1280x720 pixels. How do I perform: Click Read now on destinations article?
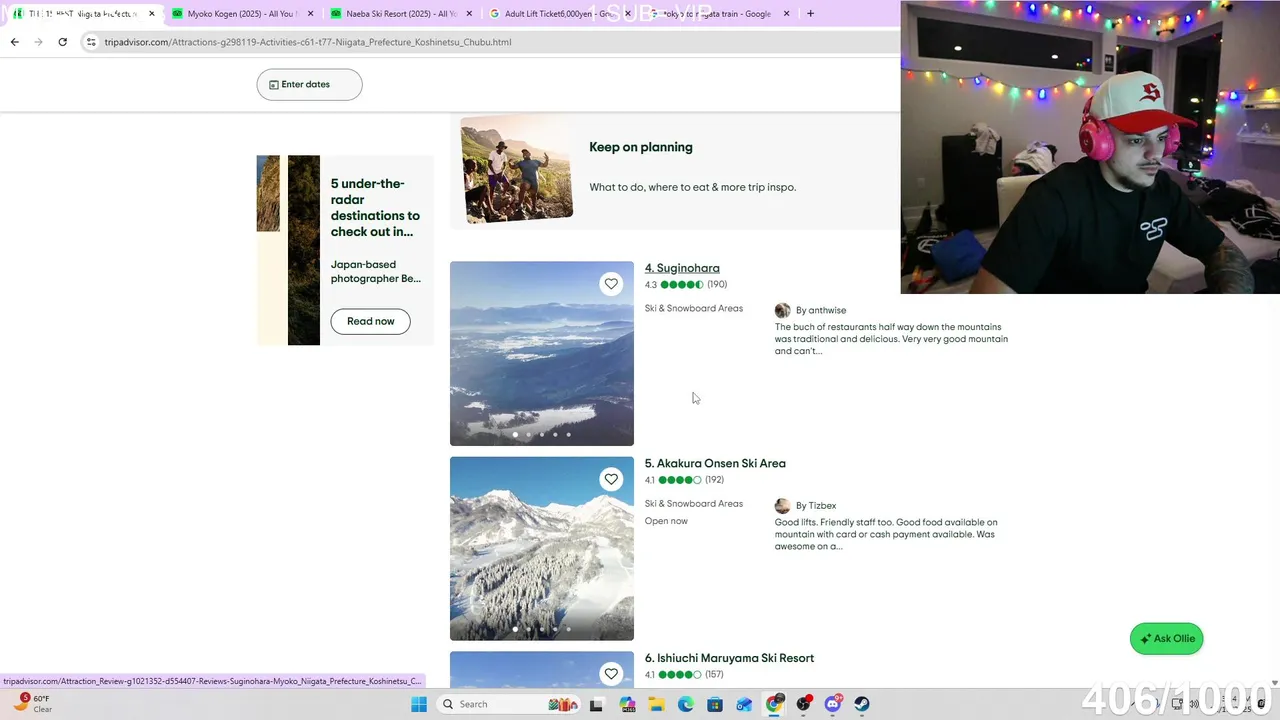coord(370,321)
